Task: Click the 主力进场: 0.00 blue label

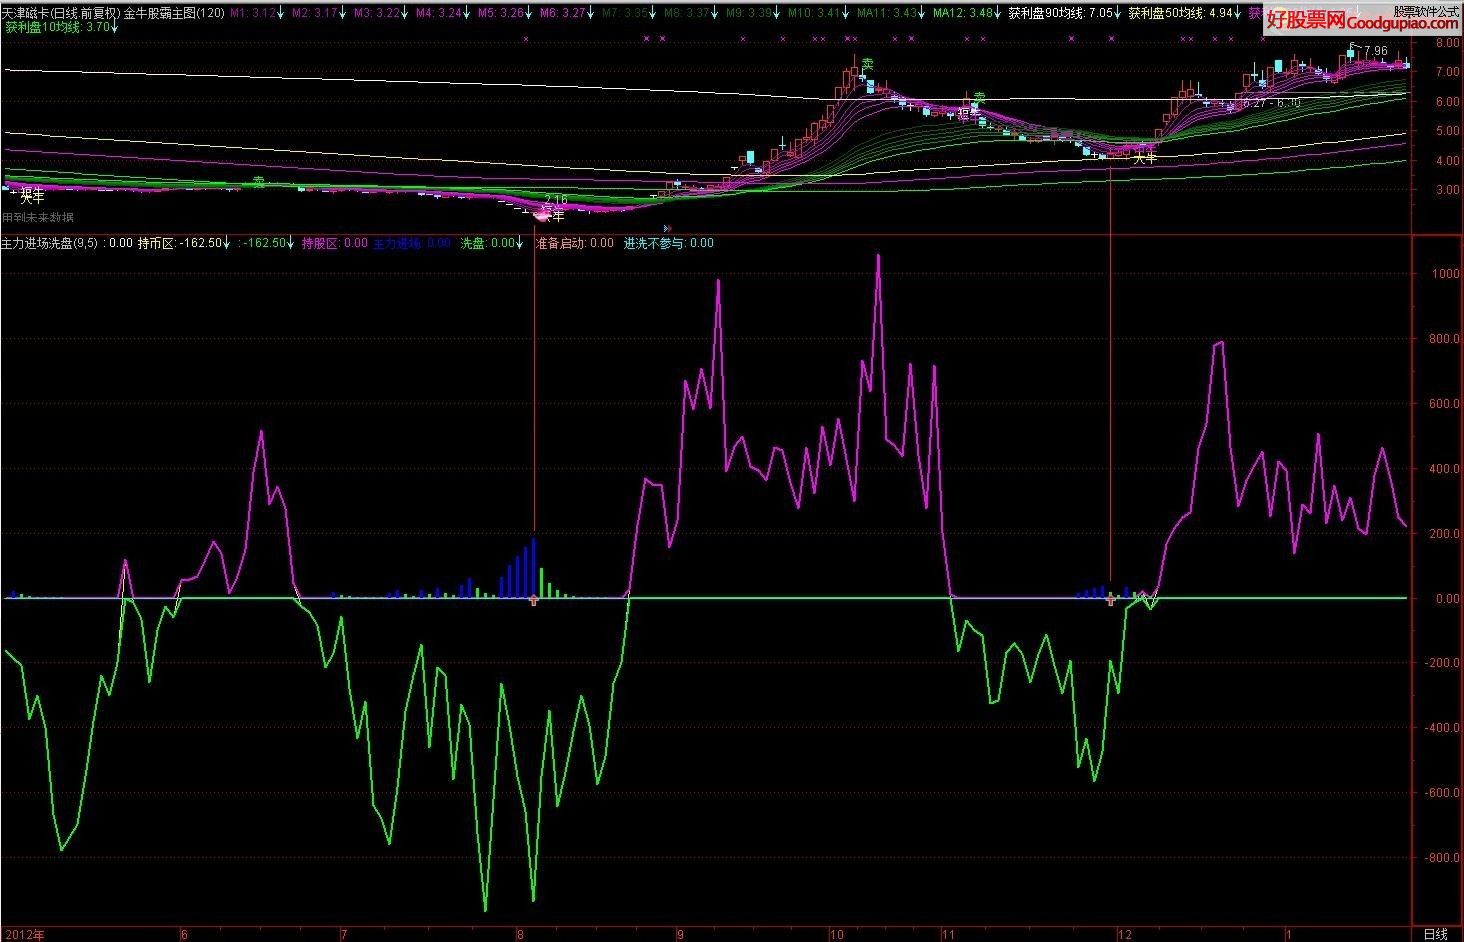Action: click(x=411, y=243)
